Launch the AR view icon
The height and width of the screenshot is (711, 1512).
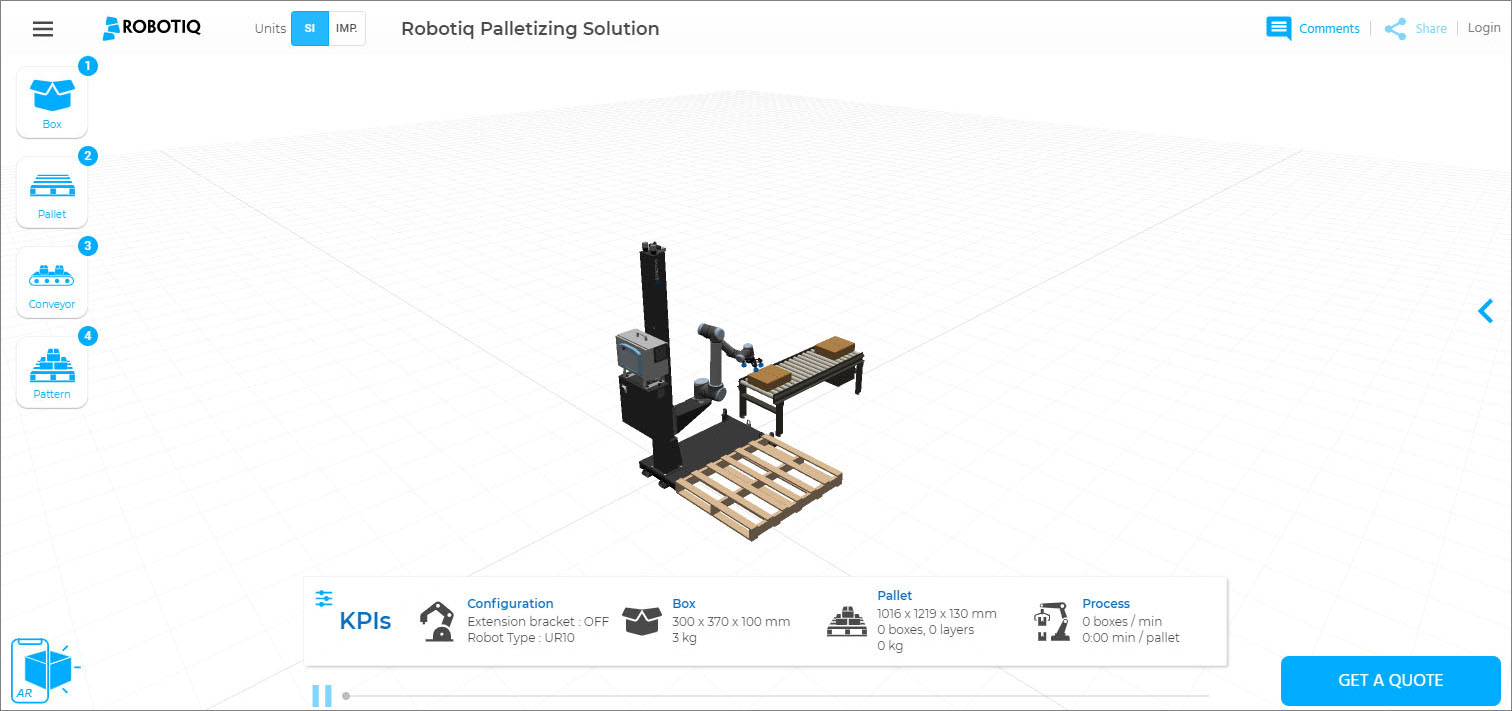[x=40, y=668]
